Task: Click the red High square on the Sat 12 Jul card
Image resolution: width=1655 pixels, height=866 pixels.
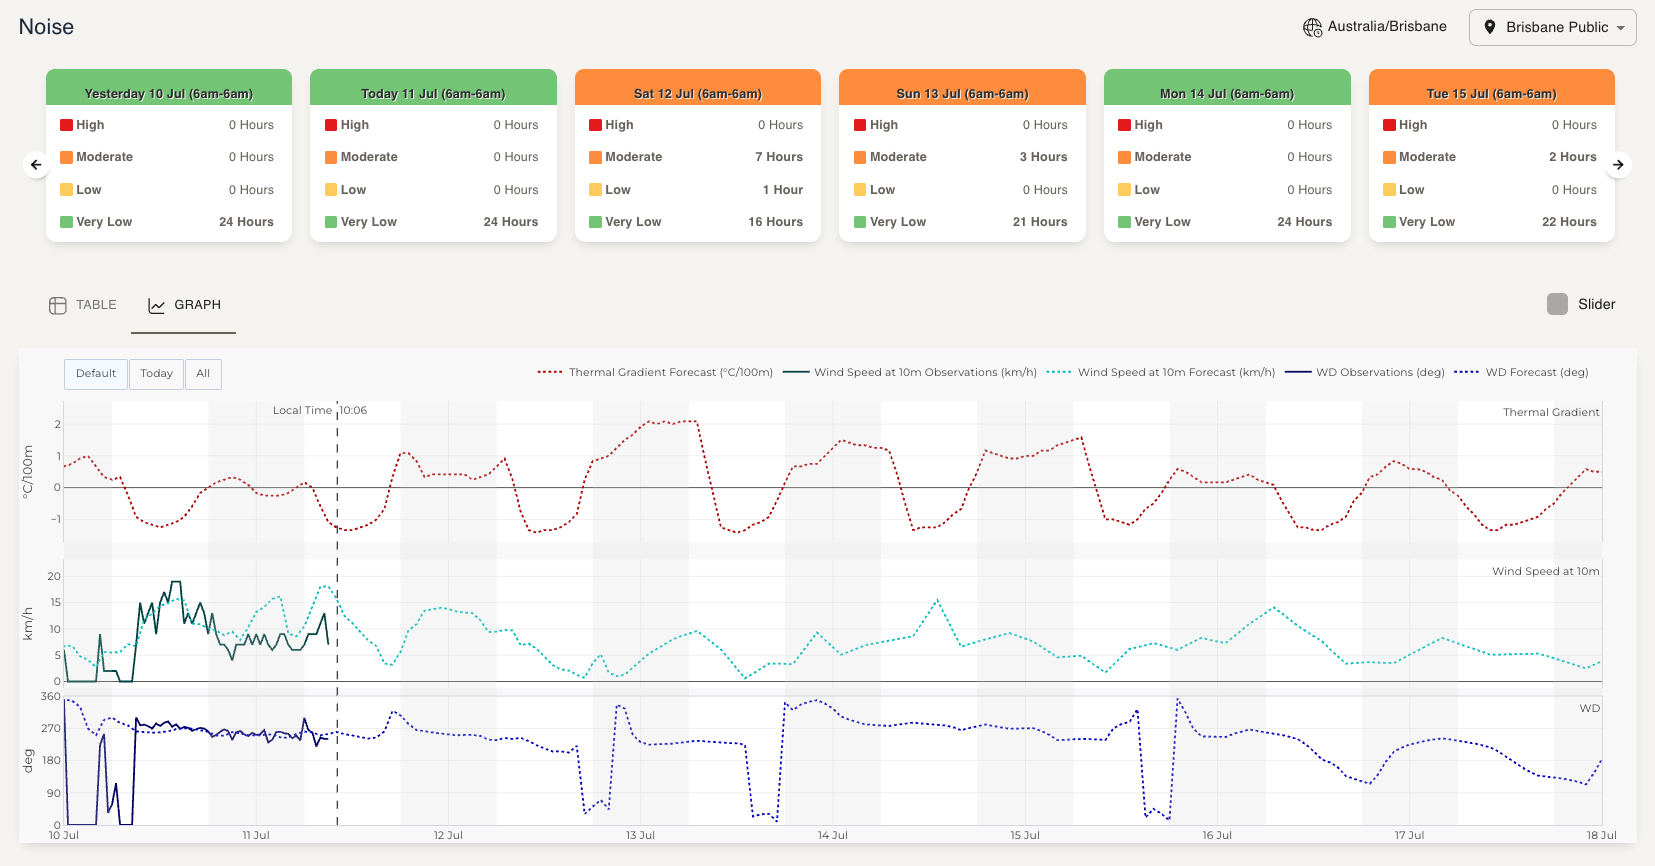Action: (595, 125)
